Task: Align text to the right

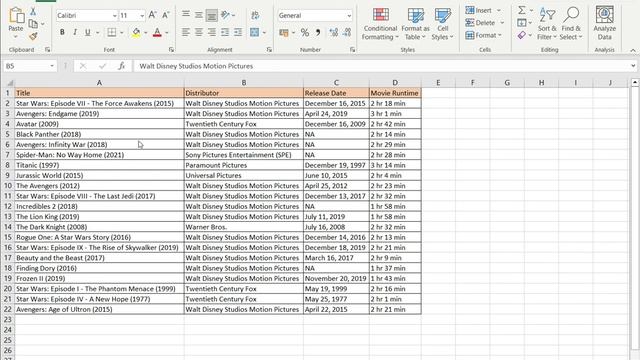Action: [x=212, y=32]
